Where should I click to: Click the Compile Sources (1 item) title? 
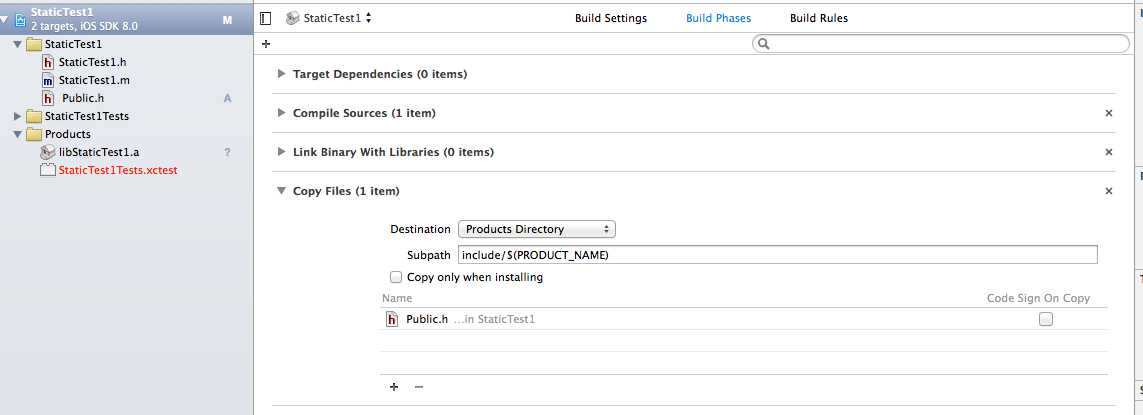[364, 113]
